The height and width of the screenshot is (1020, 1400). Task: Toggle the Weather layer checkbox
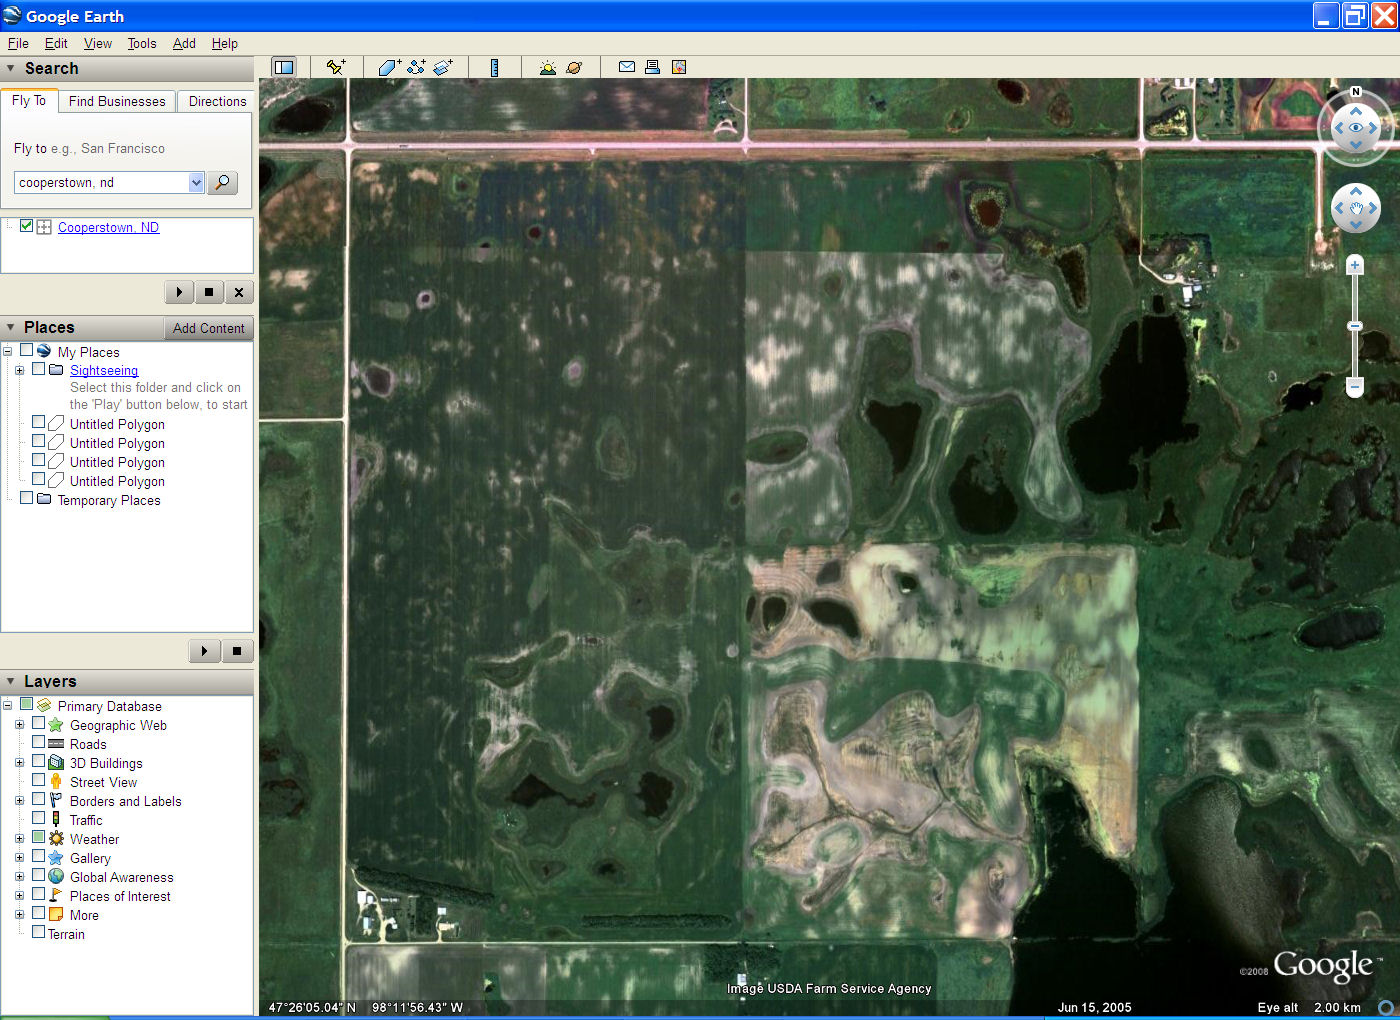pos(39,838)
